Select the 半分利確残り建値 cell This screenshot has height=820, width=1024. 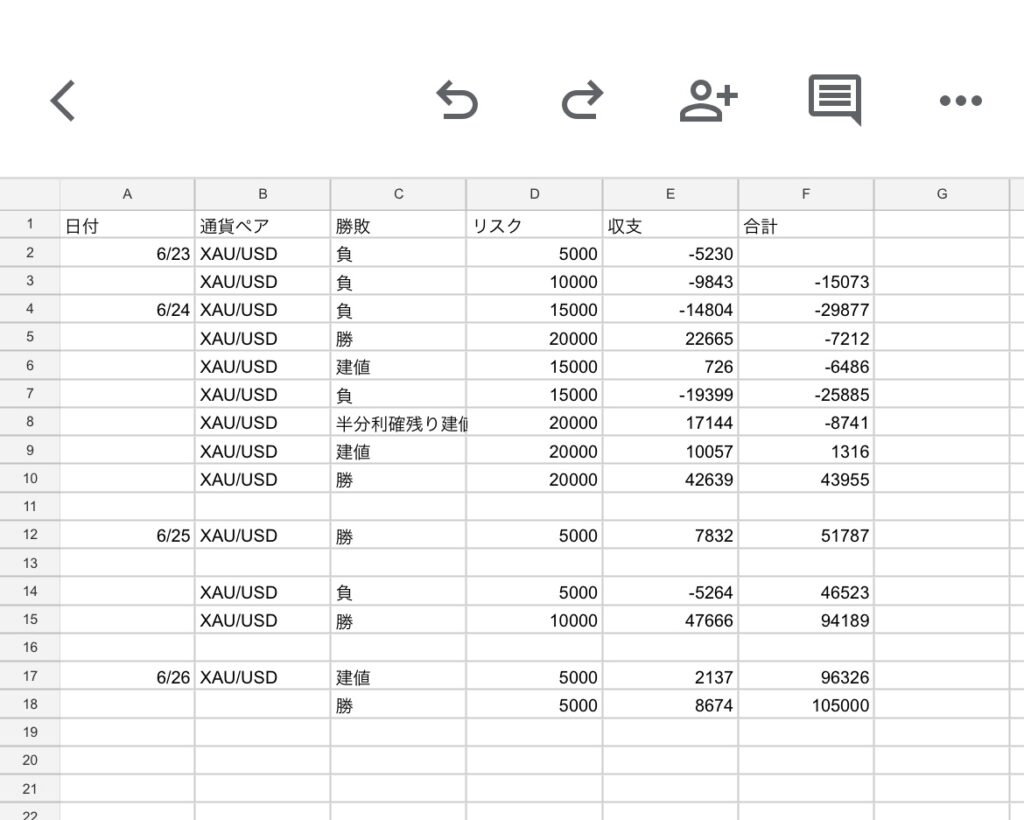(398, 422)
